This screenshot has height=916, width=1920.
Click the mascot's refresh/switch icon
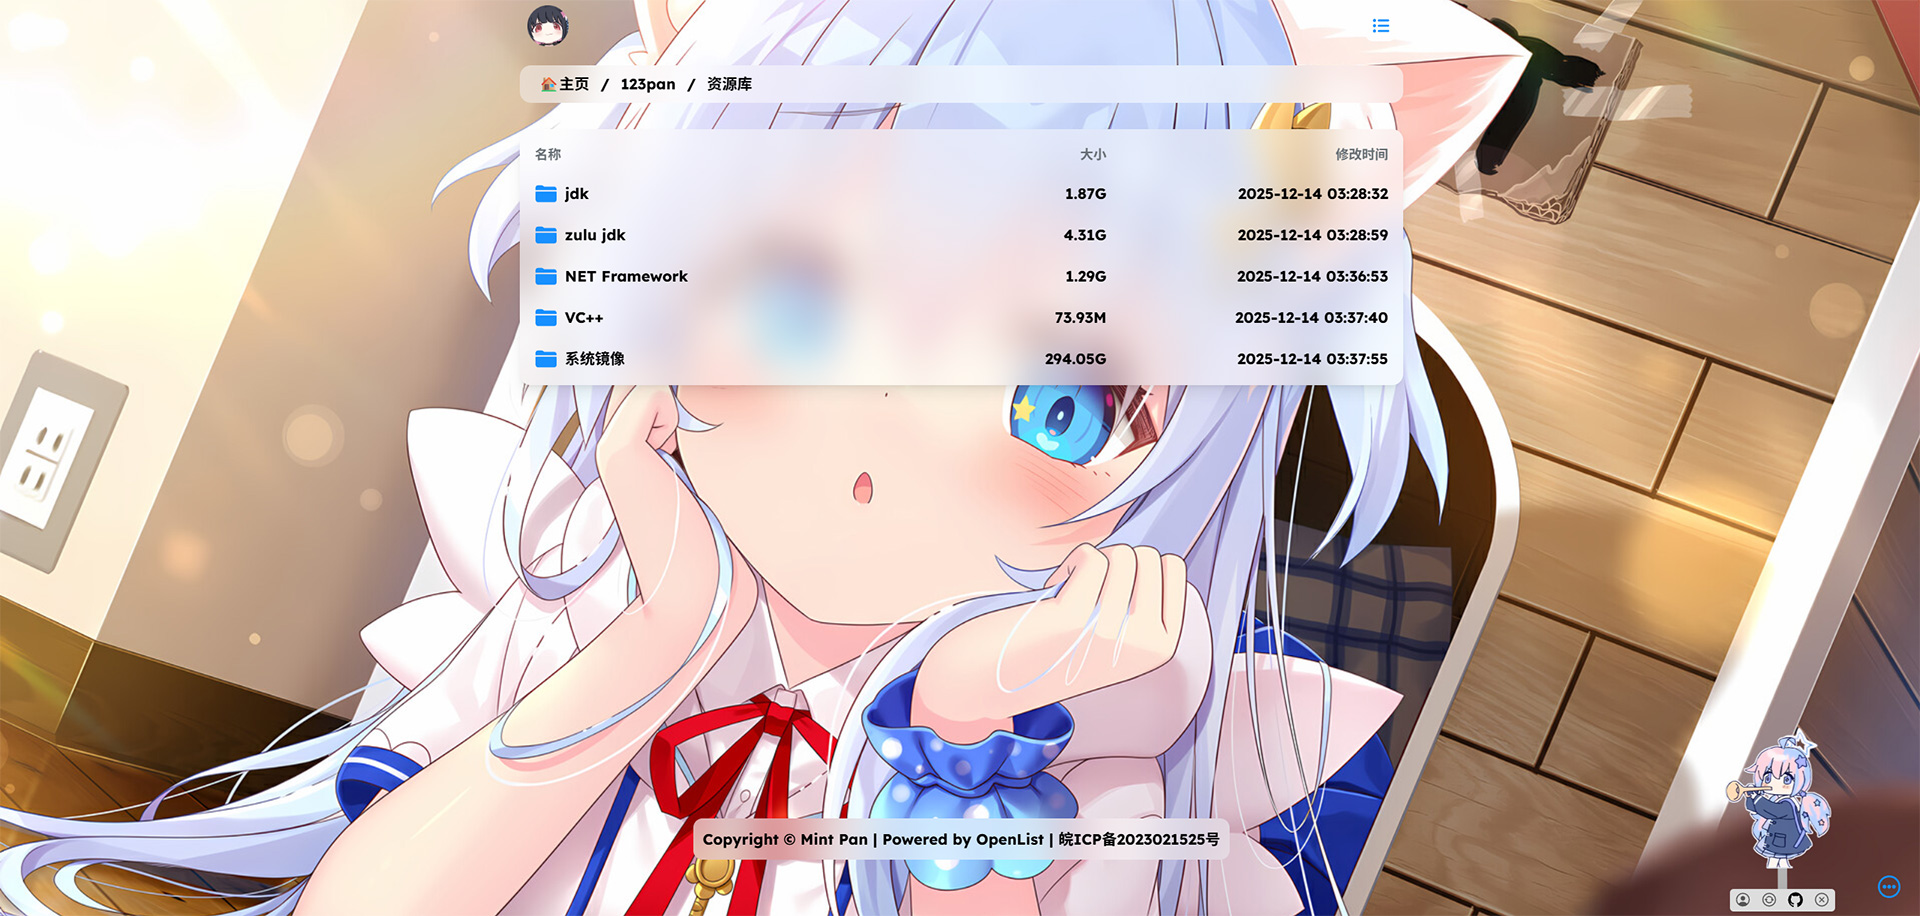point(1769,900)
